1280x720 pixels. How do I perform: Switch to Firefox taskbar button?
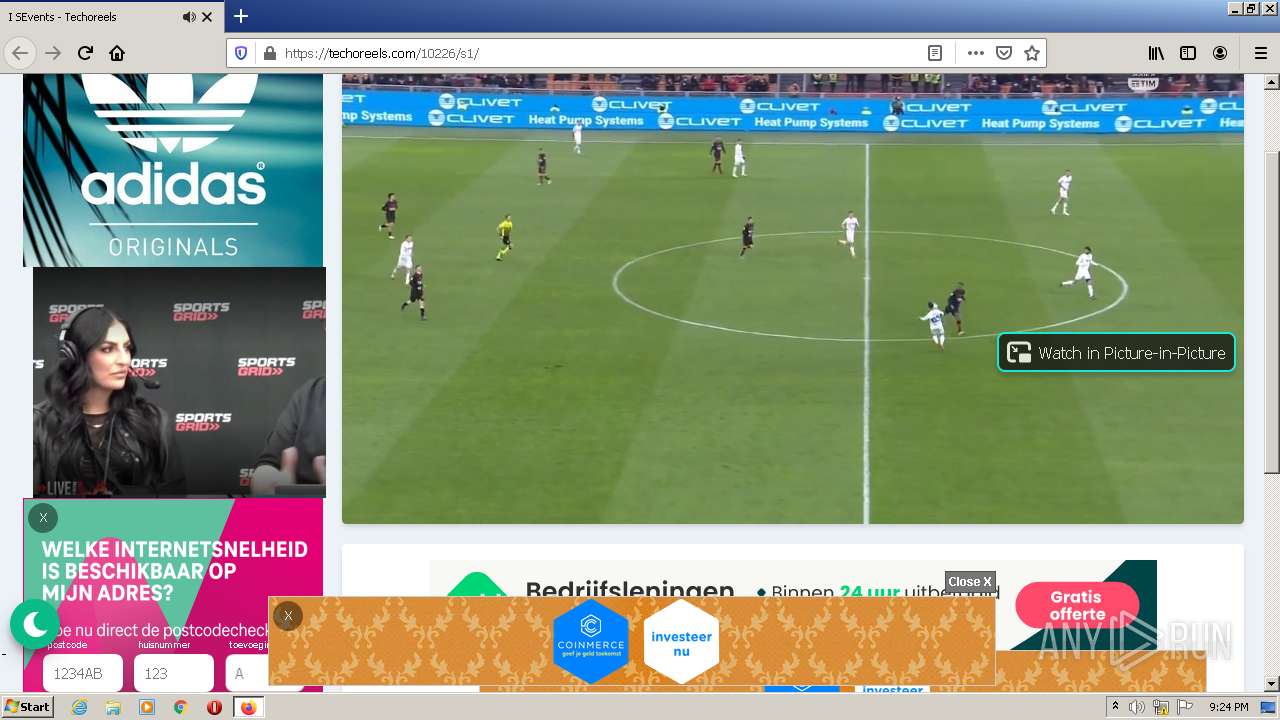pos(248,707)
